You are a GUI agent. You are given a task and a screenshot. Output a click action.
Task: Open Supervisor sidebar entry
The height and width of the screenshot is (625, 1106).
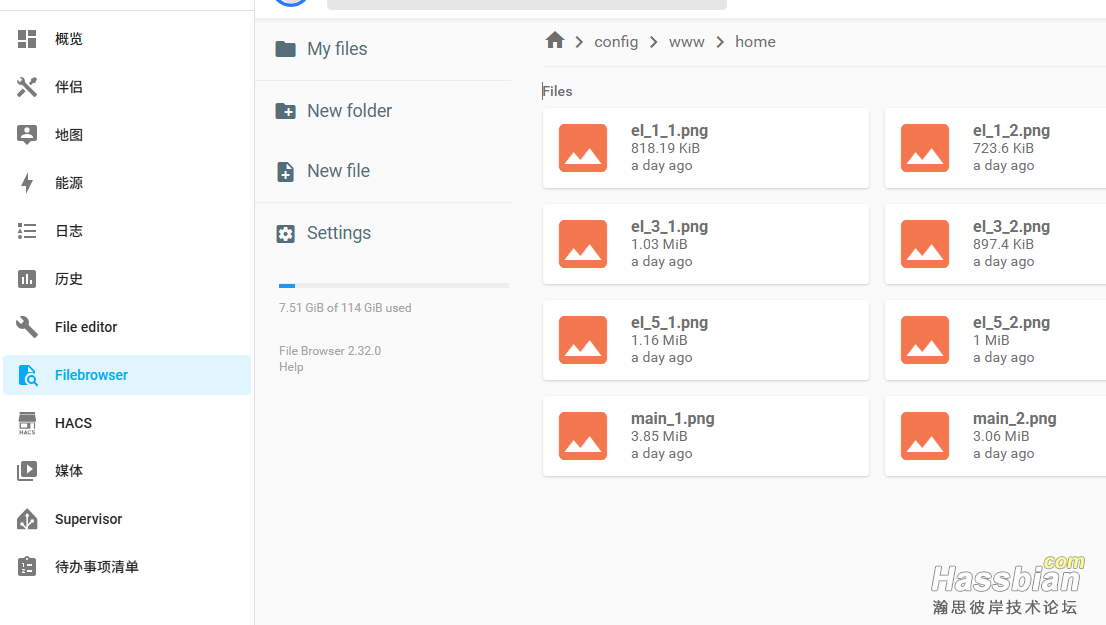[127, 518]
